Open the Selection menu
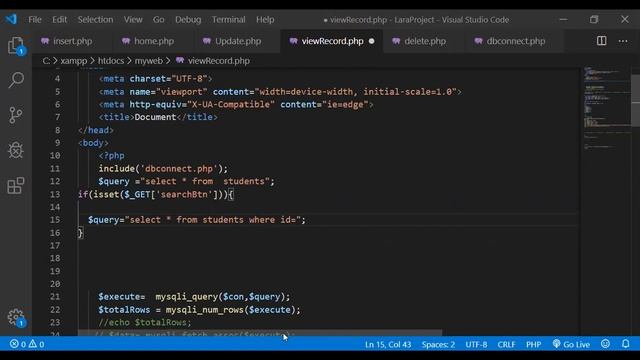This screenshot has width=640, height=360. 95,20
